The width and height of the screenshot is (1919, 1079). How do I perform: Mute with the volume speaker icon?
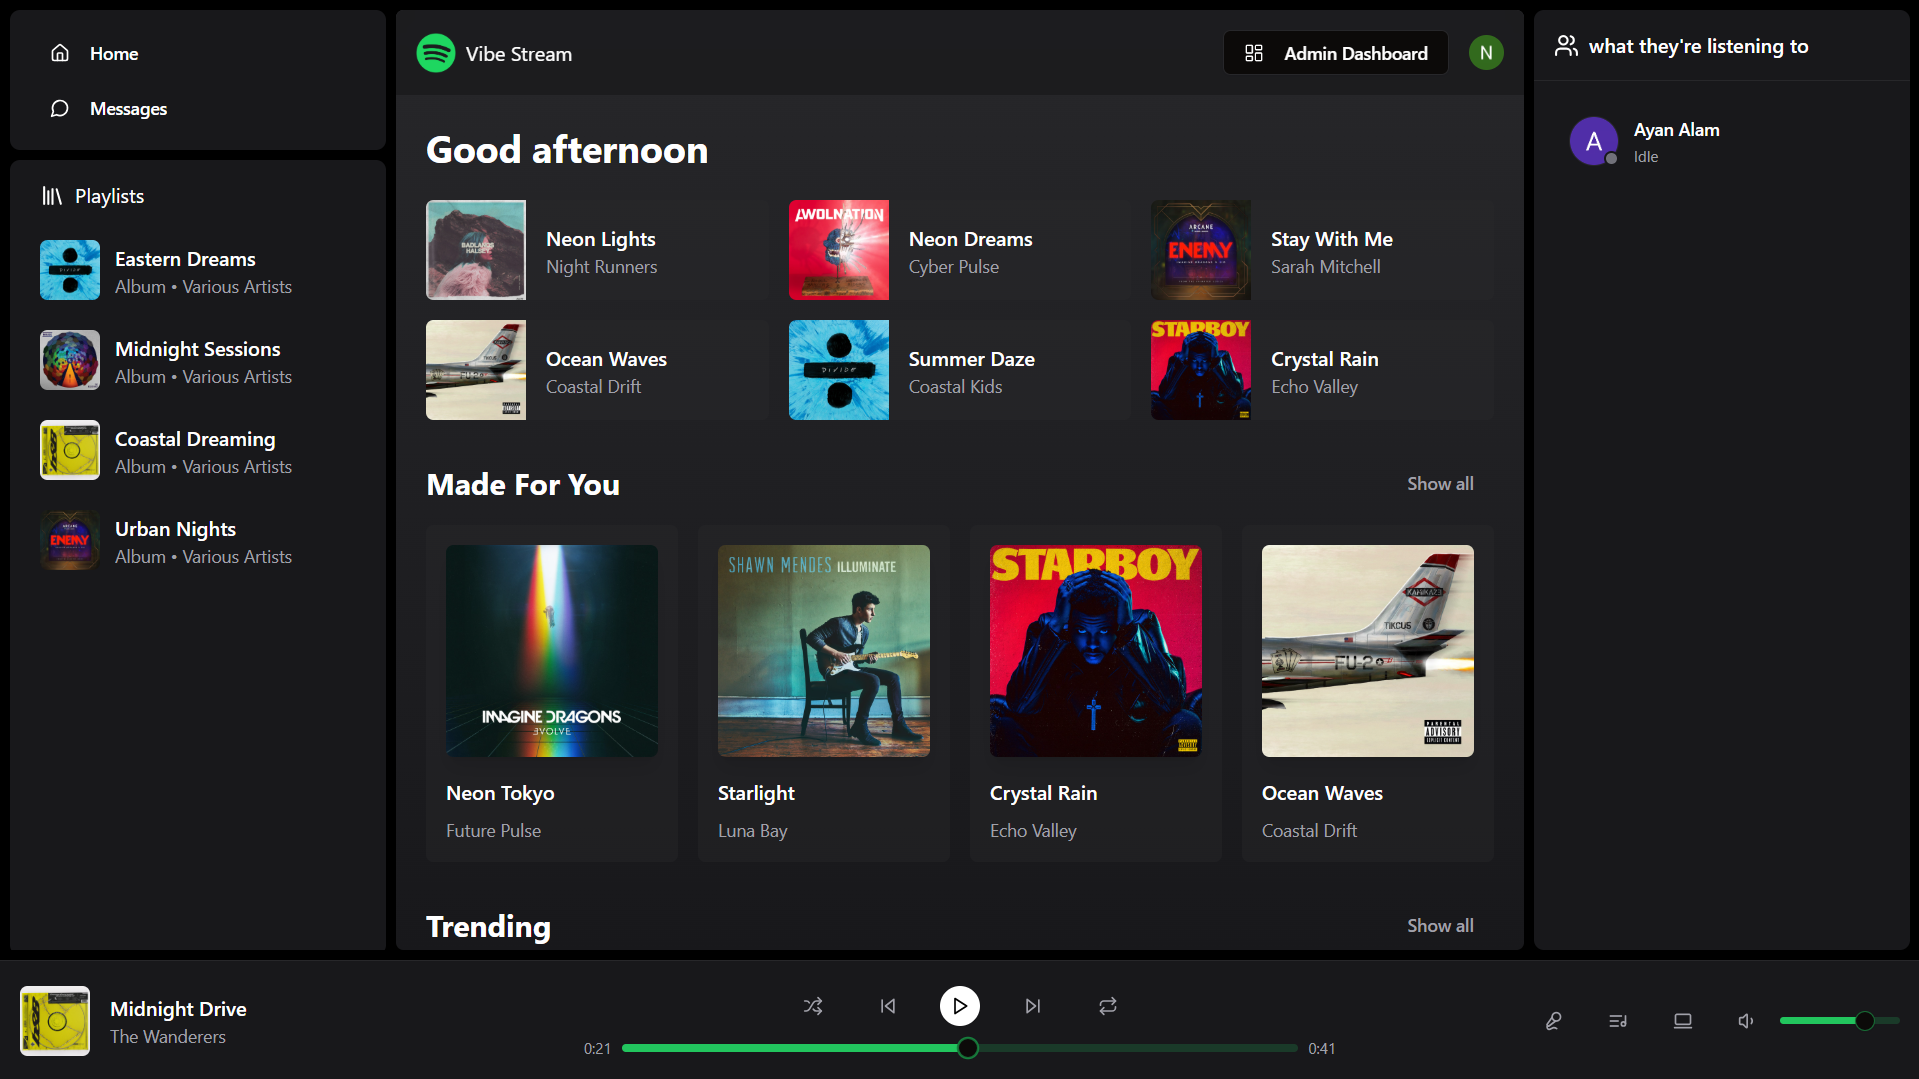coord(1746,1021)
